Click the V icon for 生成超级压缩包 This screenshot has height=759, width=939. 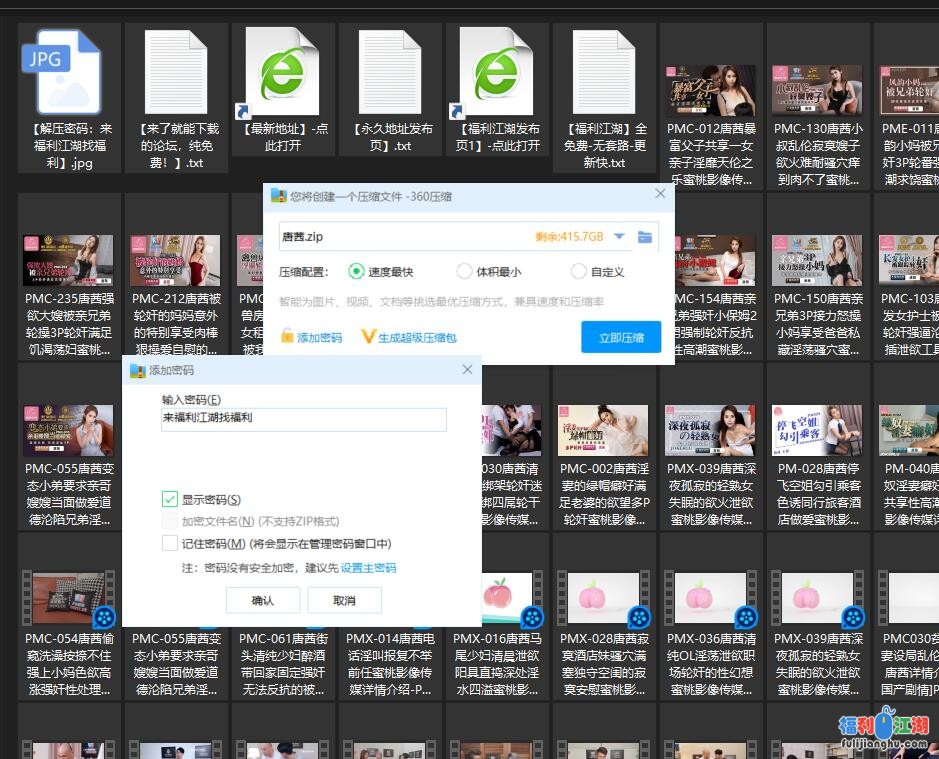click(x=367, y=337)
